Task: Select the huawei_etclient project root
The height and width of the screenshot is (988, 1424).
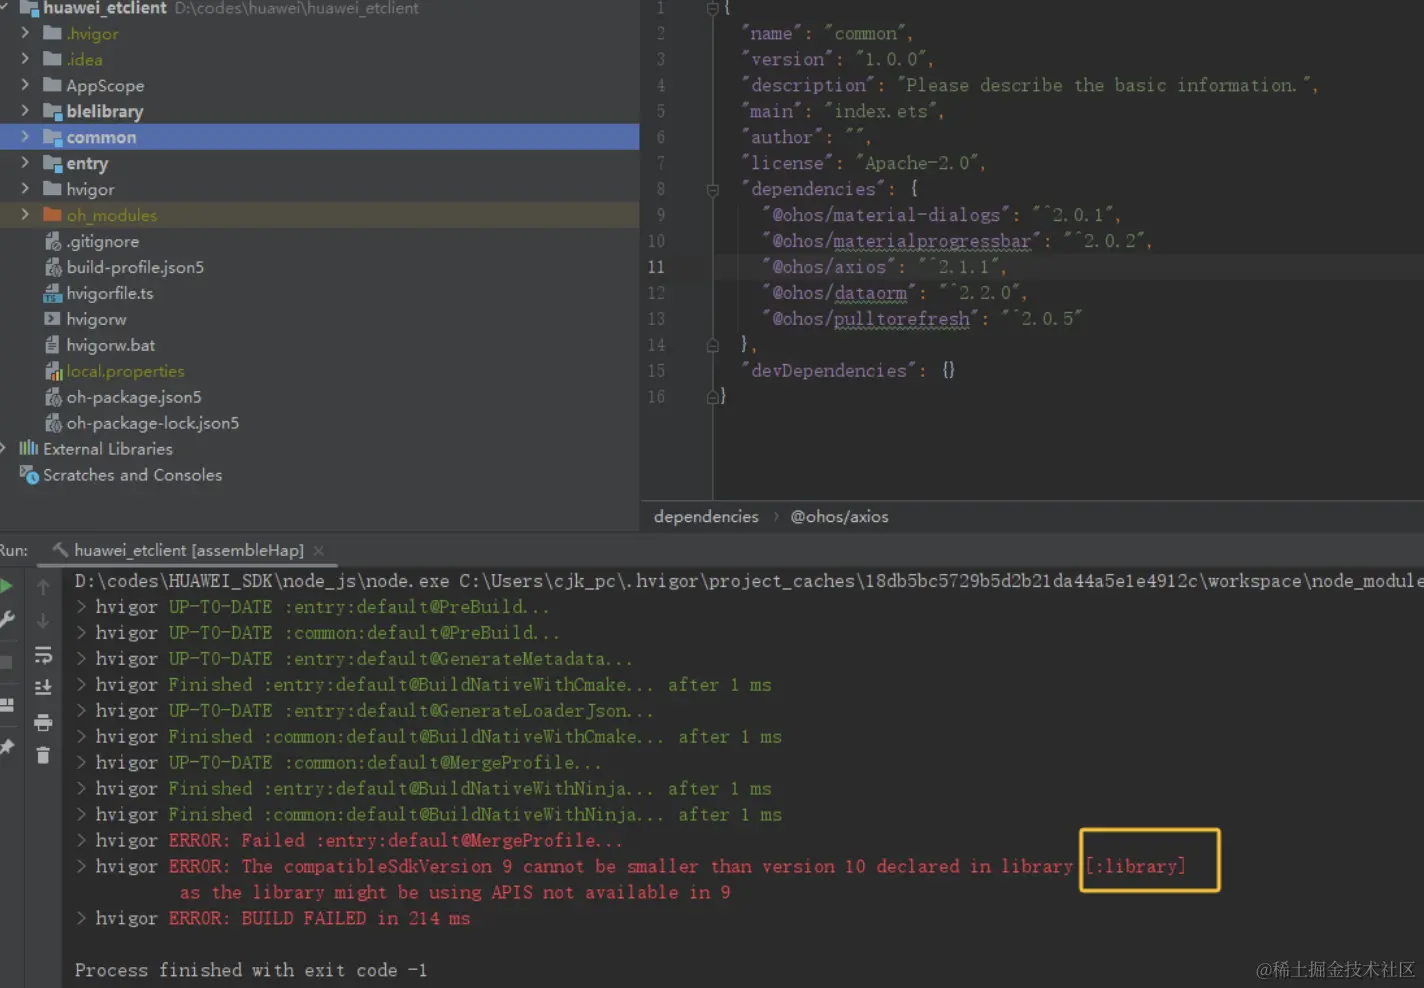Action: pos(105,8)
